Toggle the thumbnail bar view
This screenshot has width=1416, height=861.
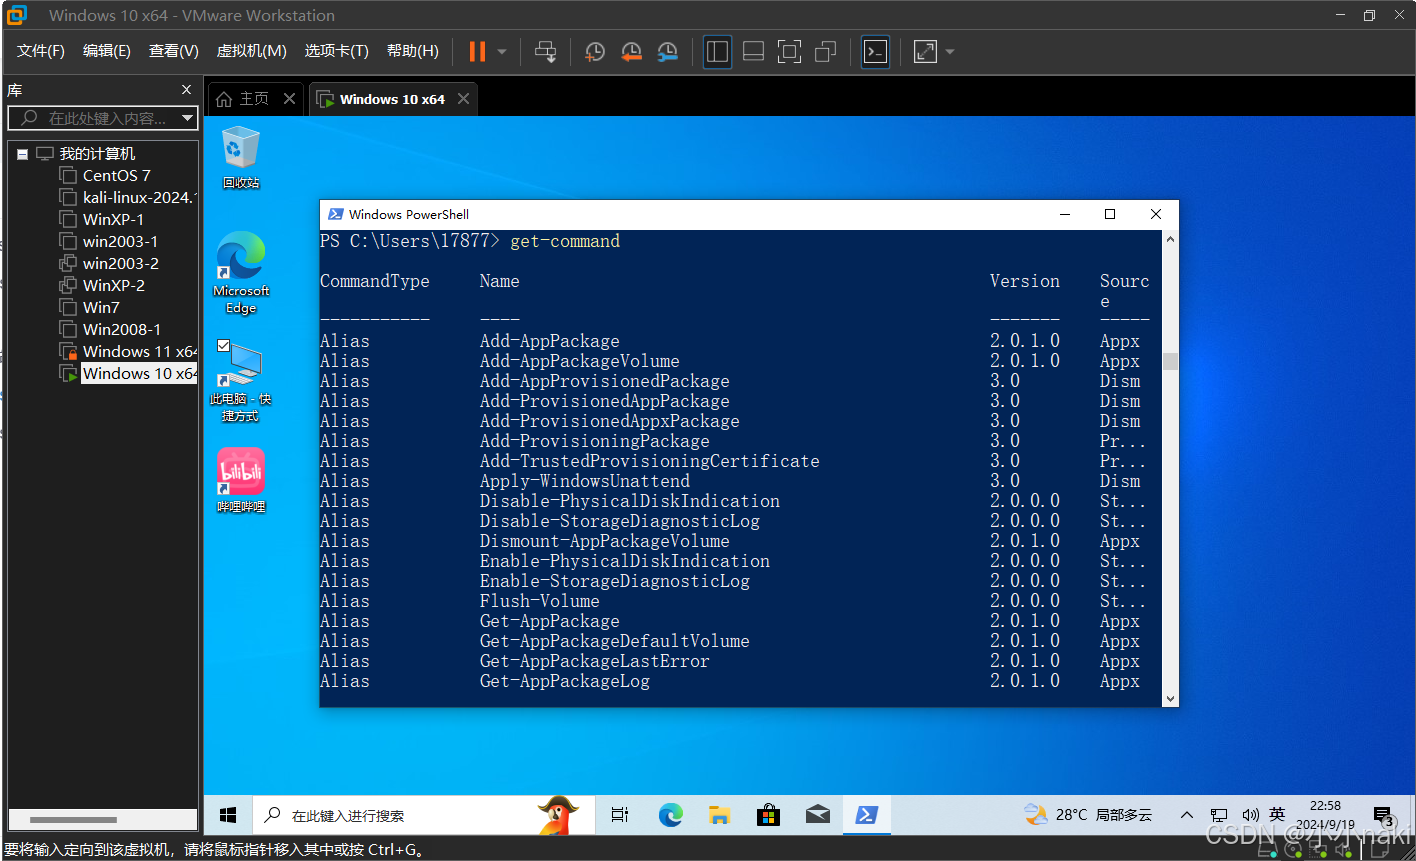[753, 51]
